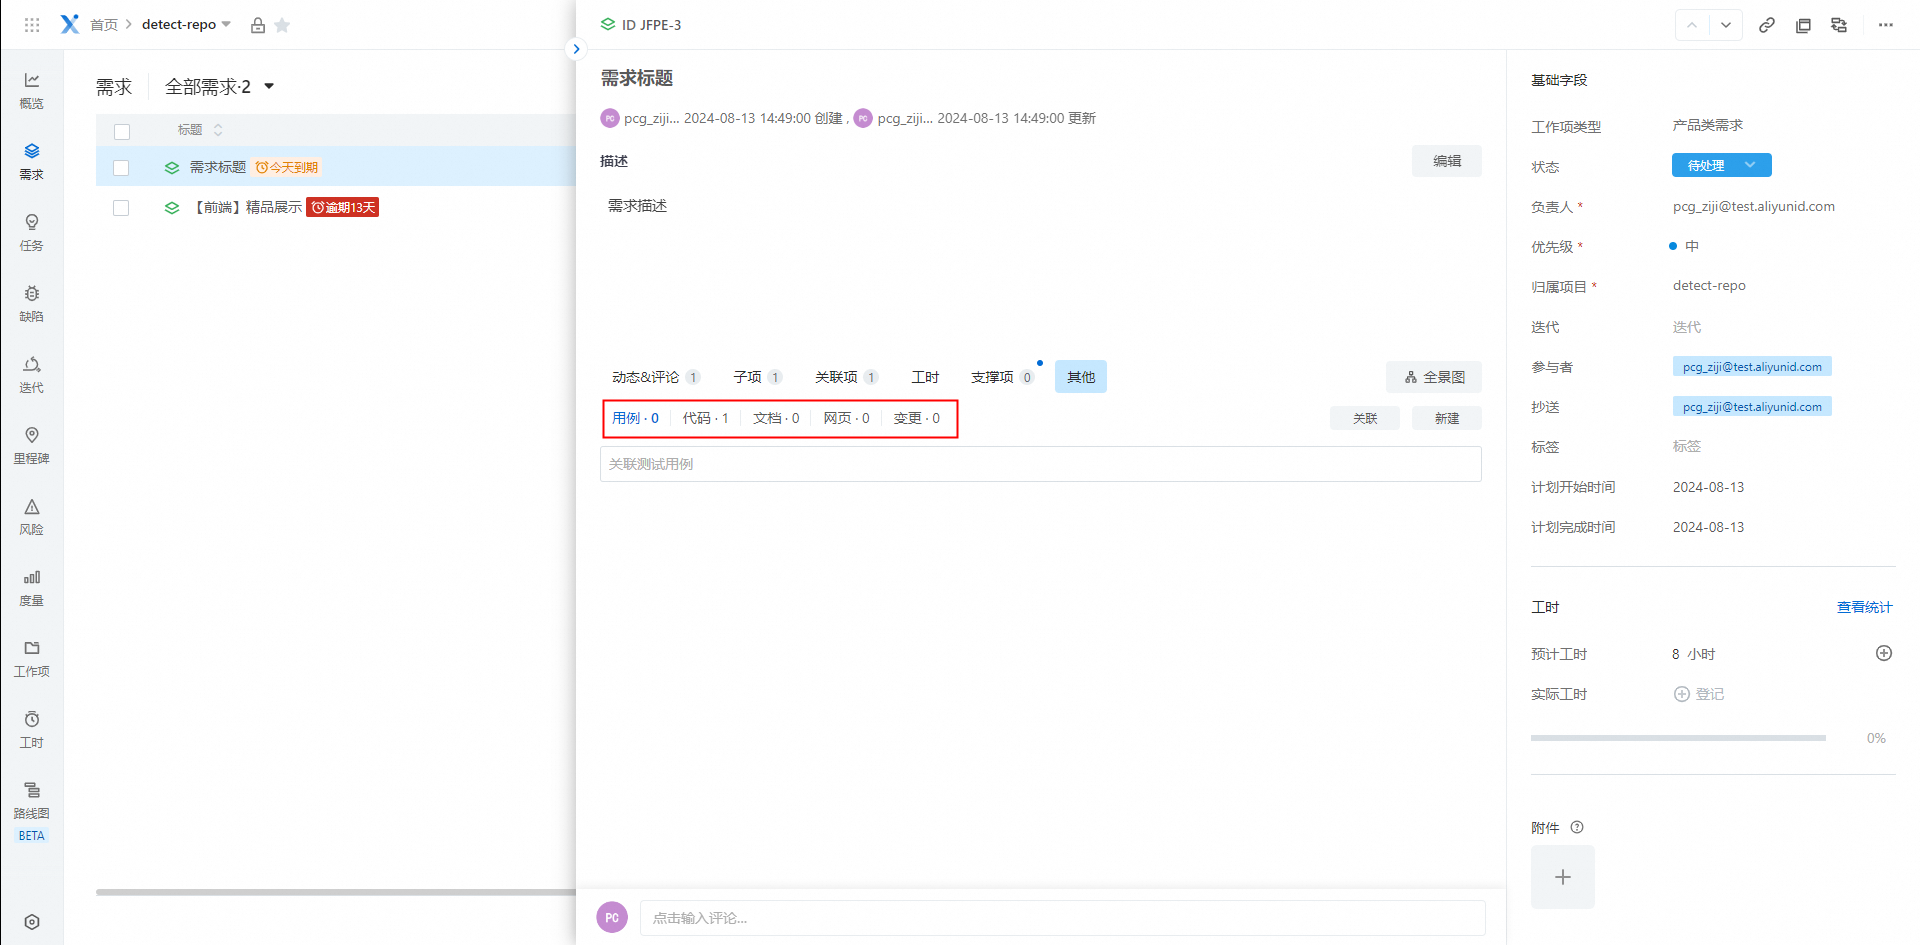Check the 需求标题 row checkbox
The height and width of the screenshot is (945, 1920).
tap(121, 168)
